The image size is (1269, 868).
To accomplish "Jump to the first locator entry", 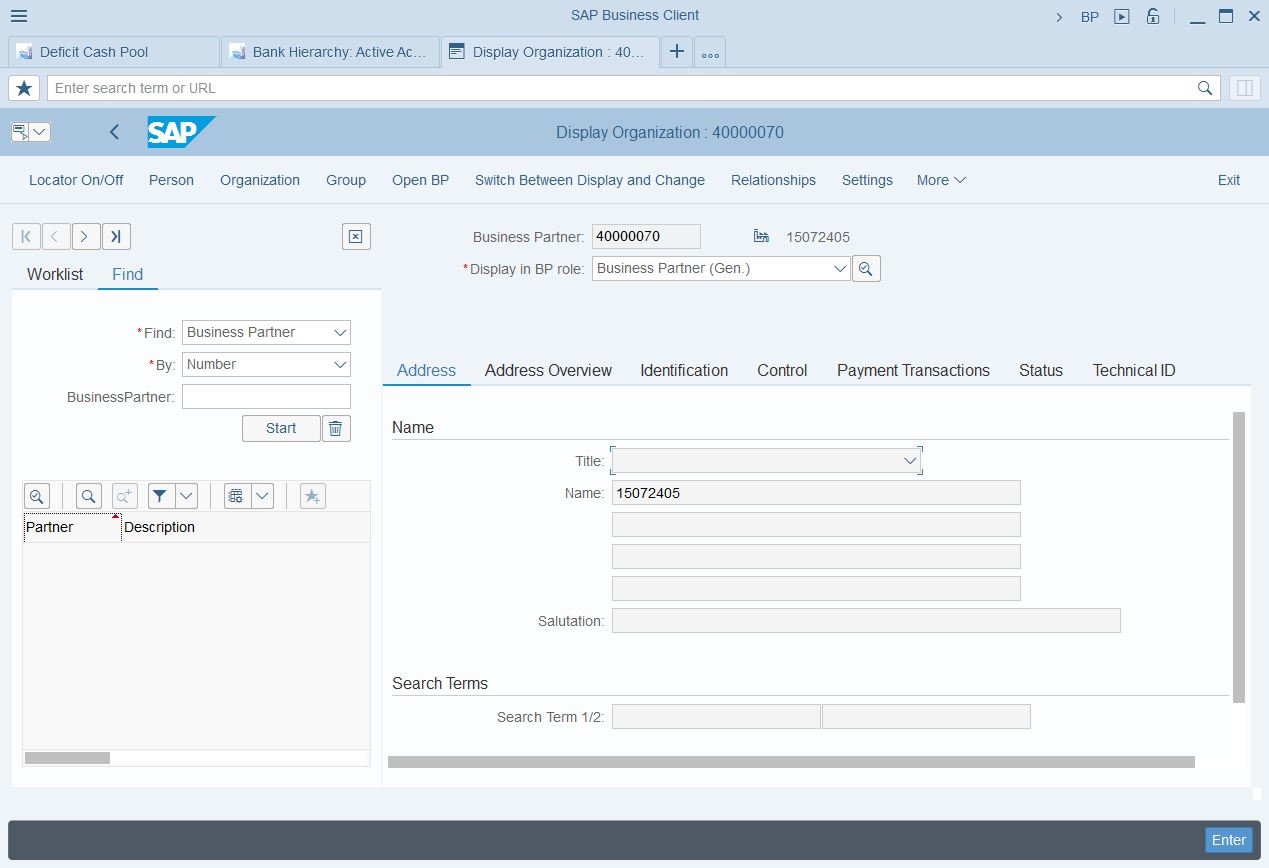I will pos(26,237).
